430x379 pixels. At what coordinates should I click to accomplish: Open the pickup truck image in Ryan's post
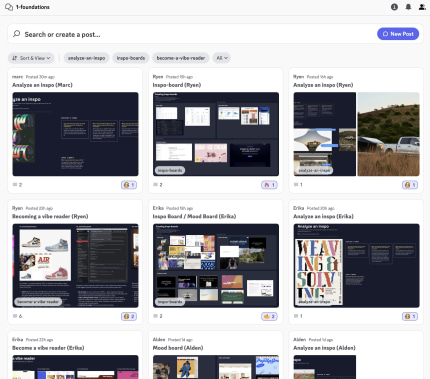point(388,134)
